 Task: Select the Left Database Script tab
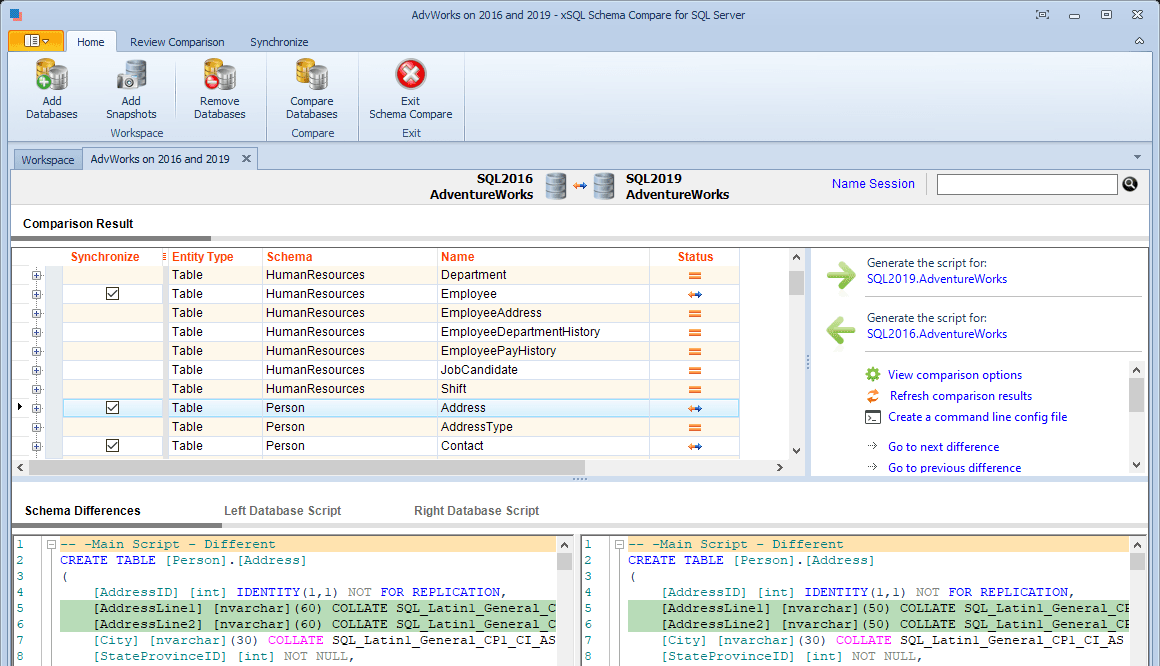[x=283, y=511]
